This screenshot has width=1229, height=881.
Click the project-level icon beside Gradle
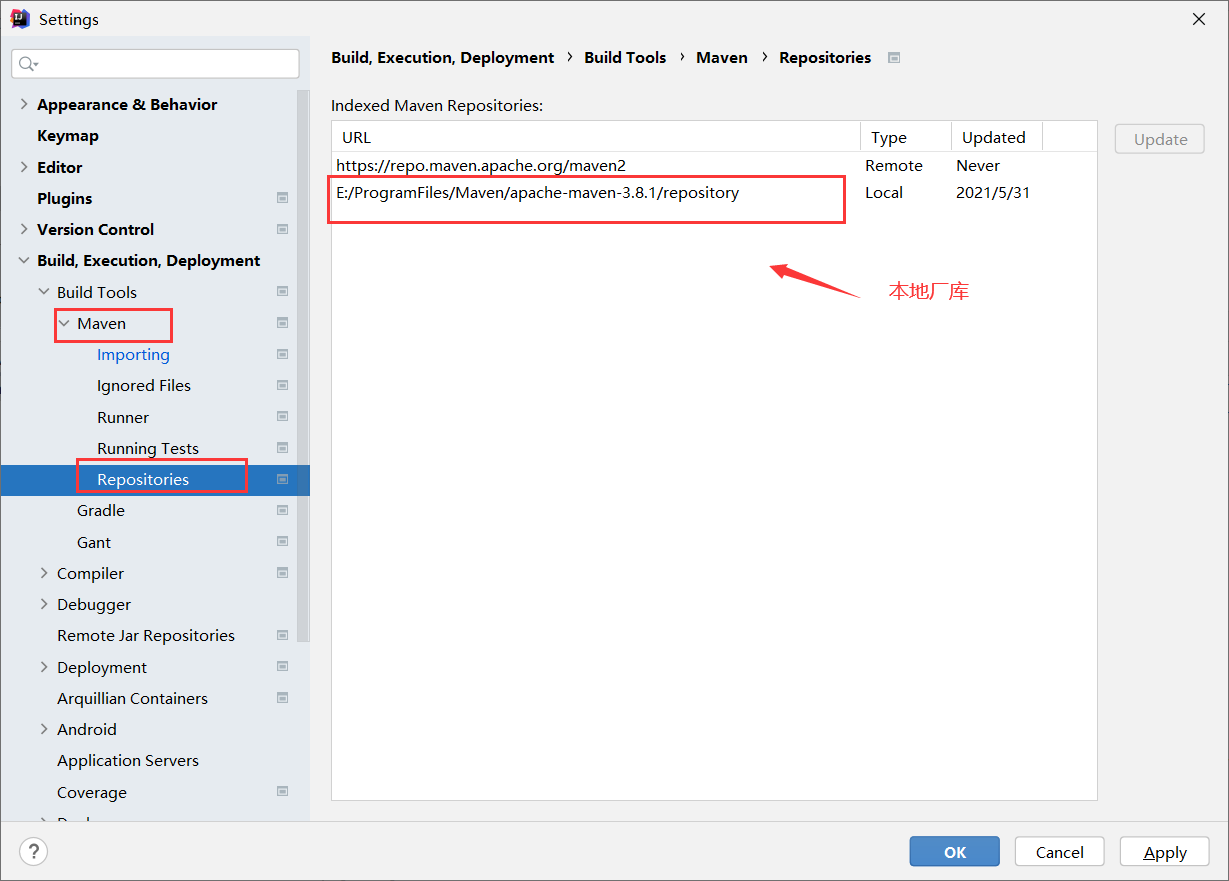tap(282, 510)
